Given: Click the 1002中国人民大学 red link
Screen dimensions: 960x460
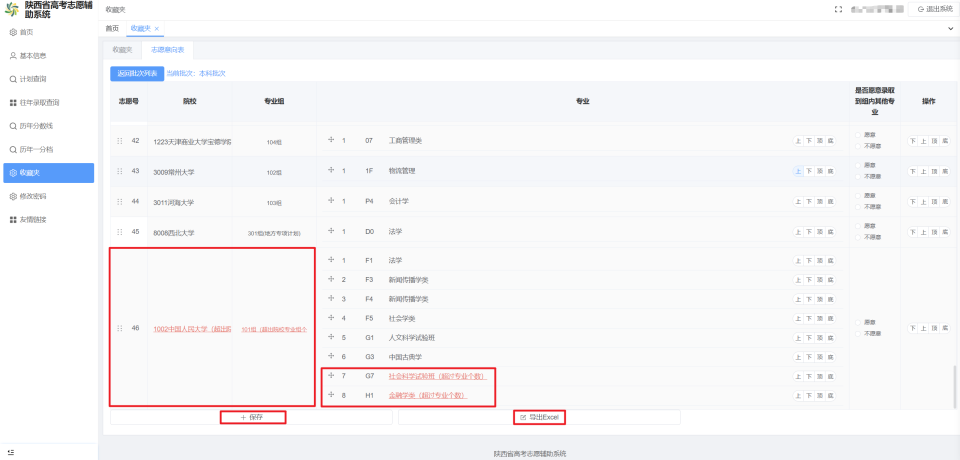Looking at the screenshot, I should click(192, 329).
